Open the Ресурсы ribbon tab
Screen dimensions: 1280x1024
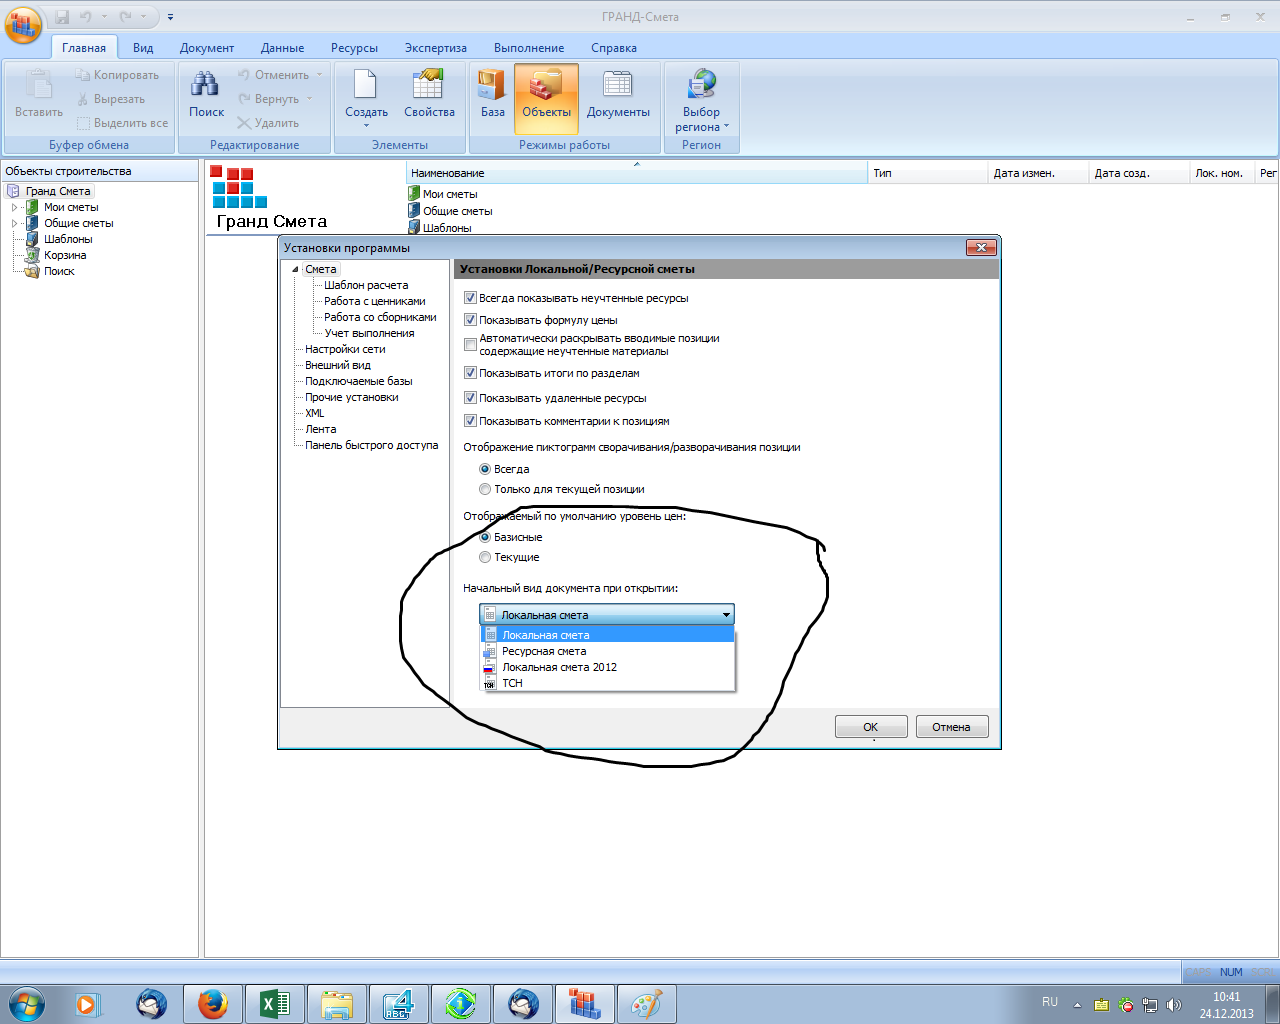pos(354,48)
